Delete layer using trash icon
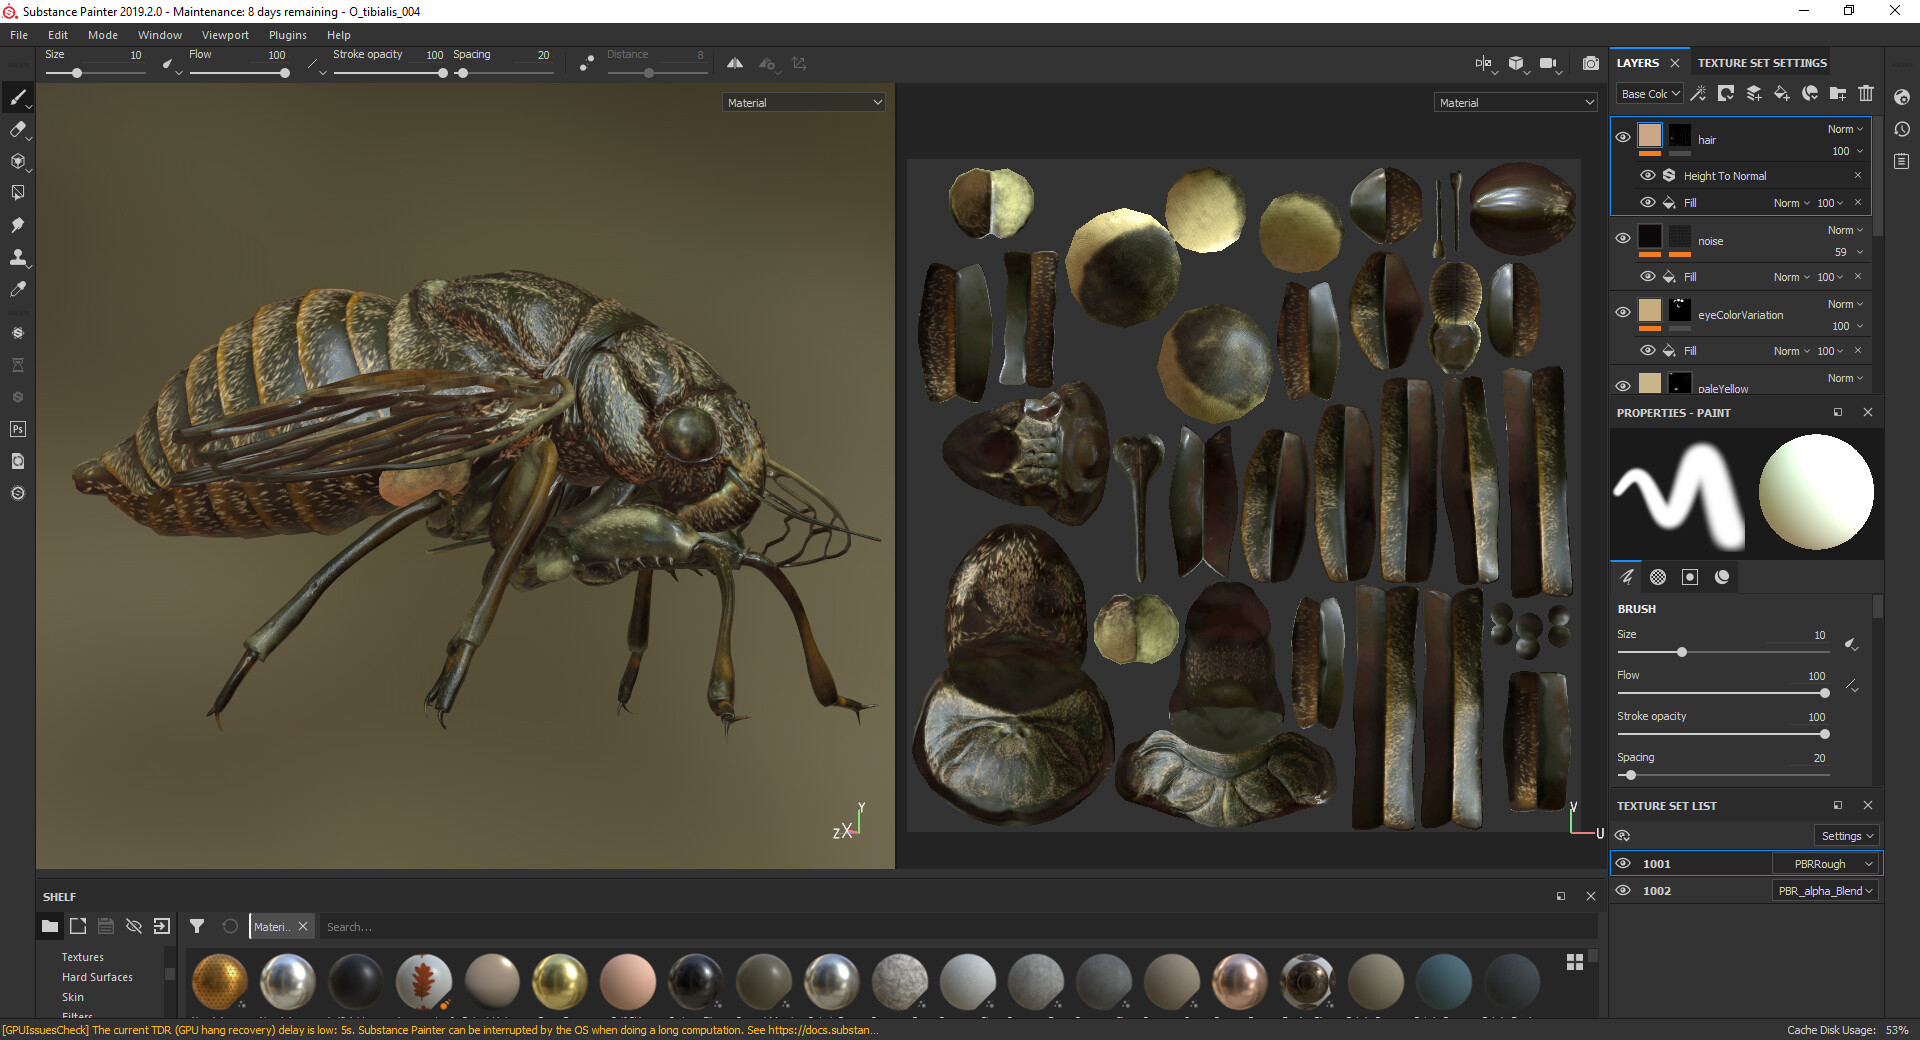 1866,94
